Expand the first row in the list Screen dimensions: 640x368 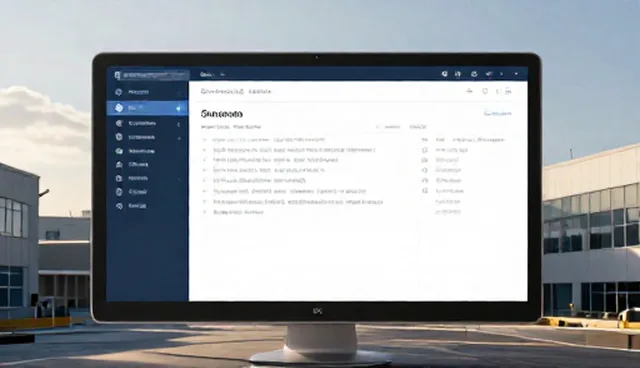[204, 140]
